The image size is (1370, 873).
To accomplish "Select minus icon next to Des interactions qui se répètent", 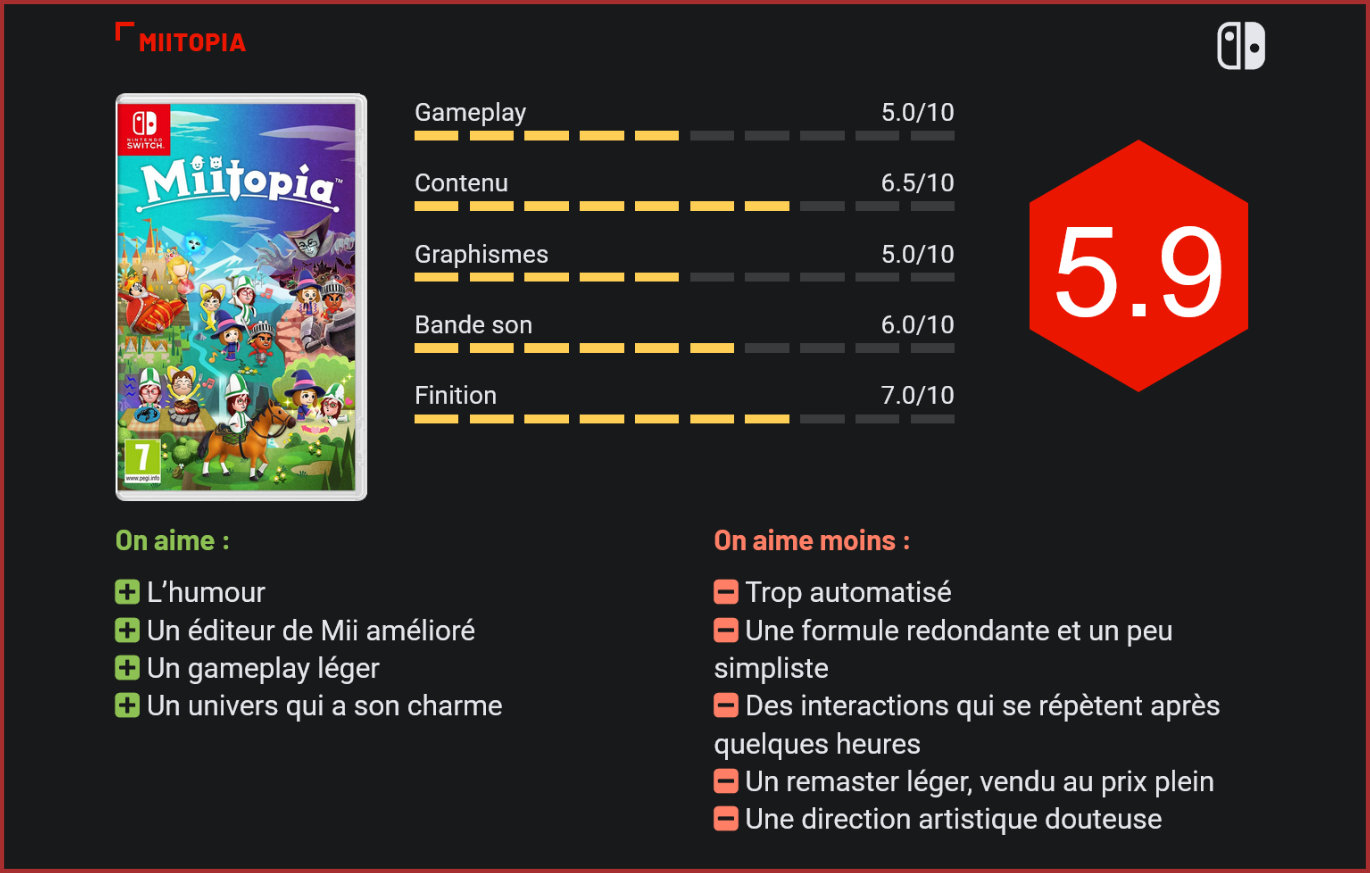I will click(x=726, y=706).
